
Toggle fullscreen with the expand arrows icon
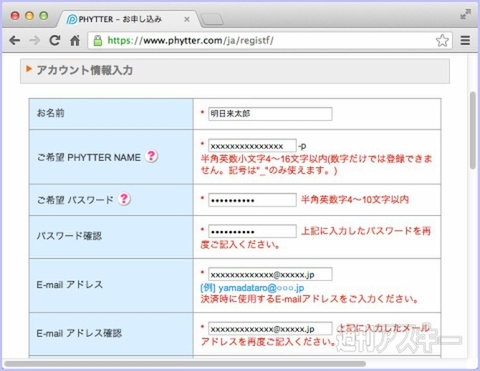click(x=465, y=14)
